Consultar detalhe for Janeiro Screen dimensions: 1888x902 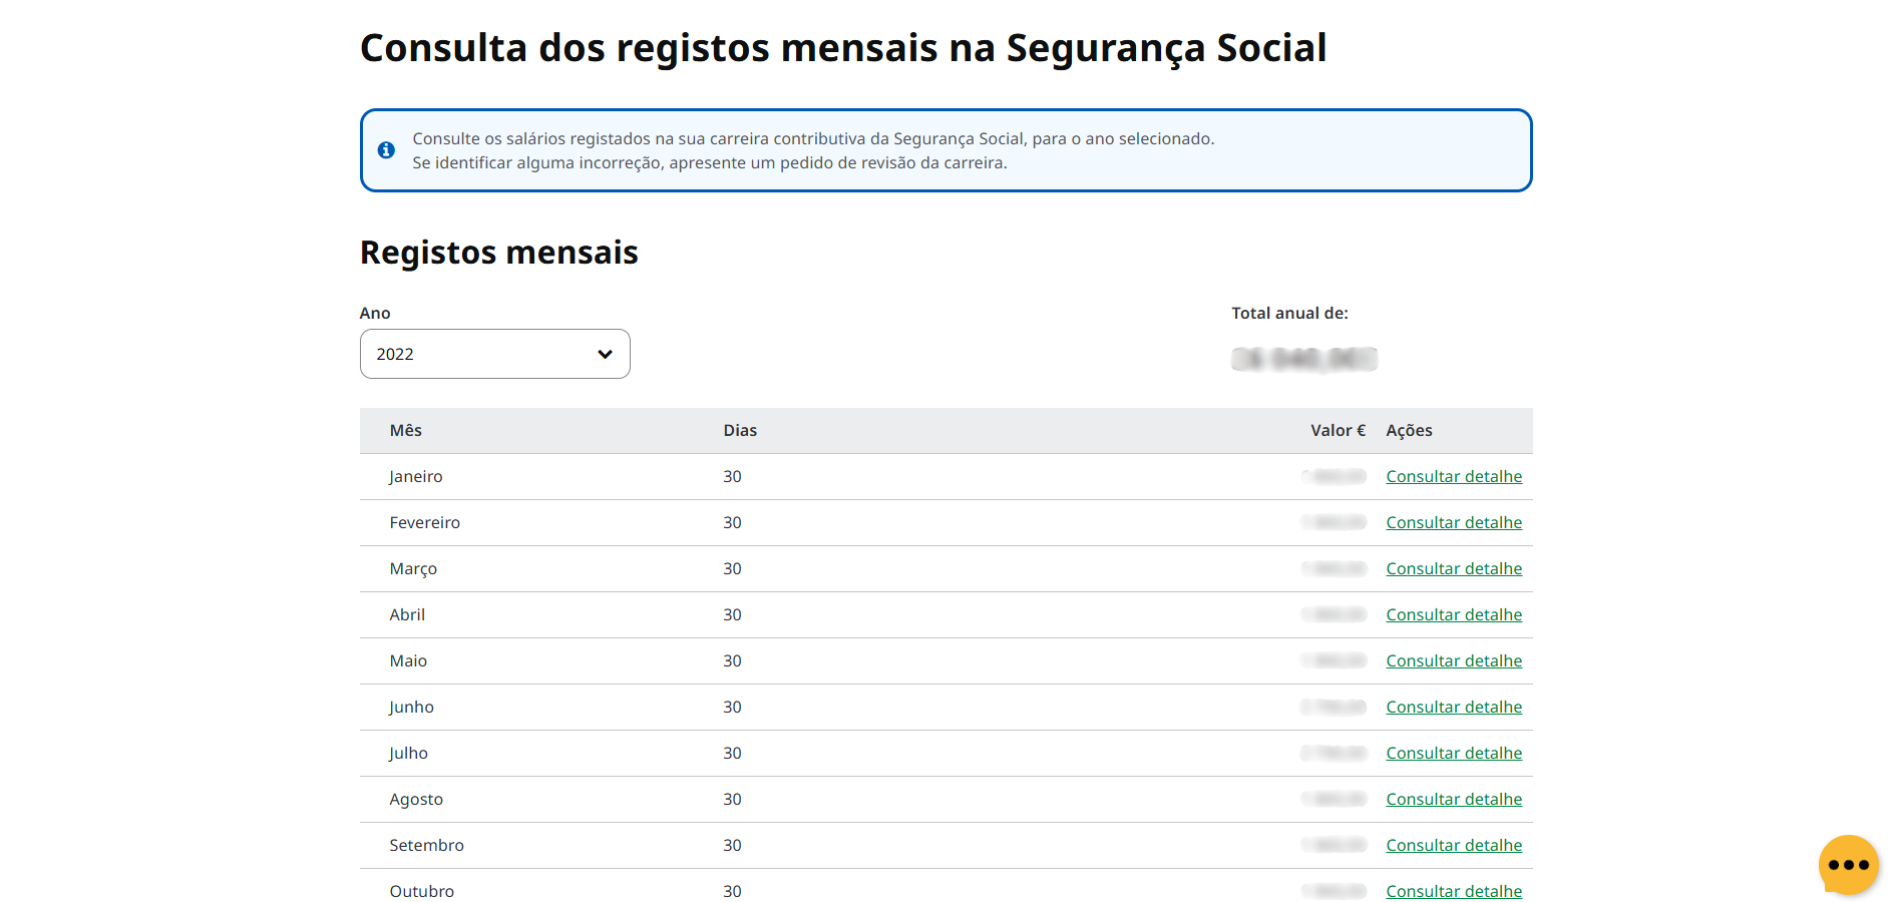pyautogui.click(x=1453, y=476)
